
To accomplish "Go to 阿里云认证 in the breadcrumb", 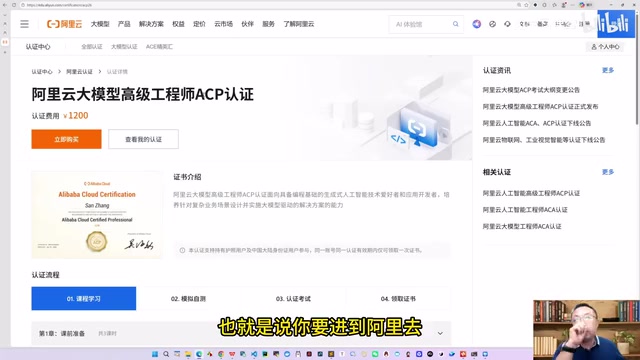I will coord(79,71).
